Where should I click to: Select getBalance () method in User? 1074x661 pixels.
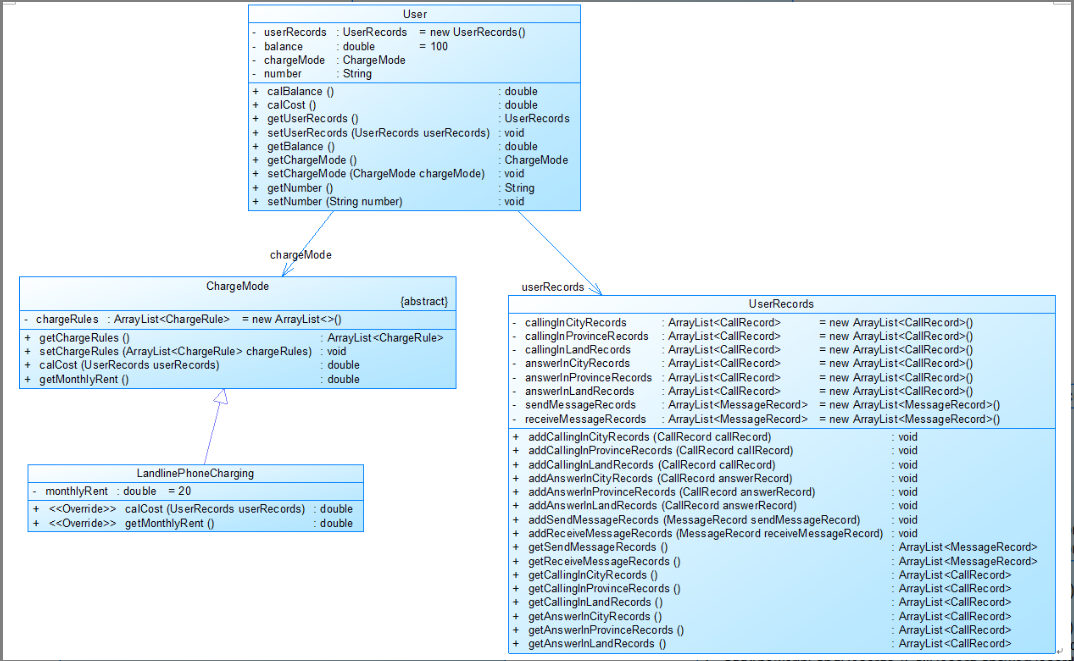(395, 147)
